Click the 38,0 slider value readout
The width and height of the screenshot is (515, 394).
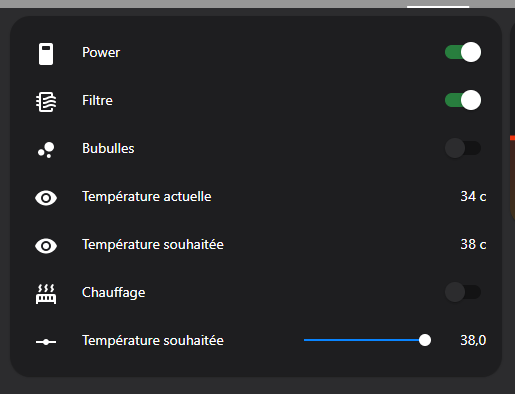pos(473,340)
